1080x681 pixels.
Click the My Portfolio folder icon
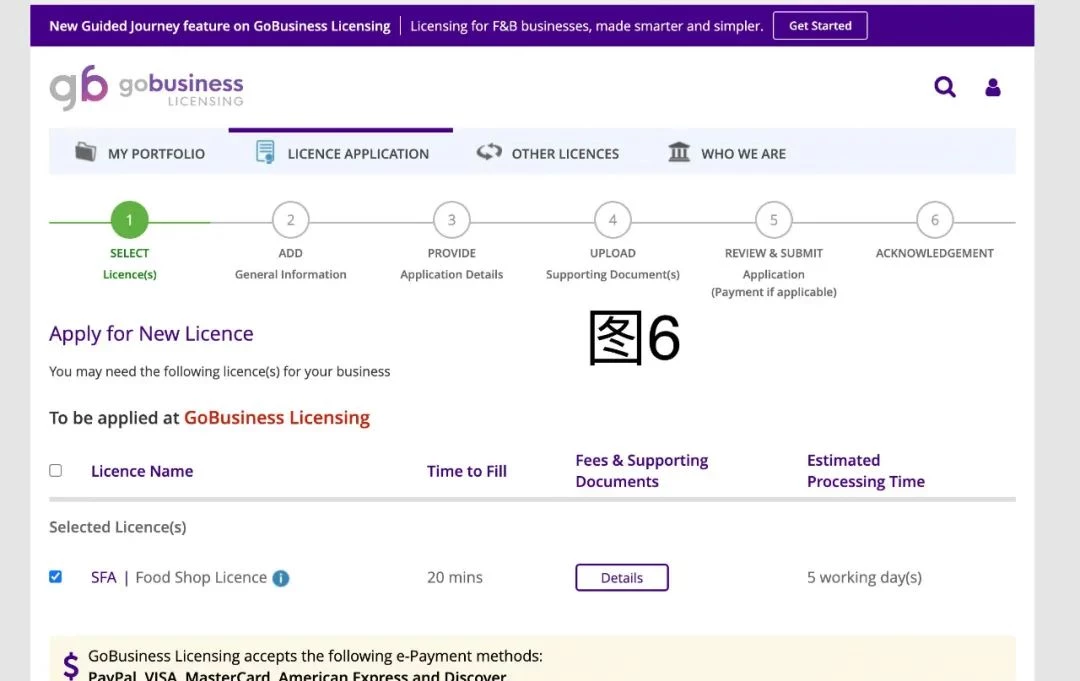pos(85,151)
